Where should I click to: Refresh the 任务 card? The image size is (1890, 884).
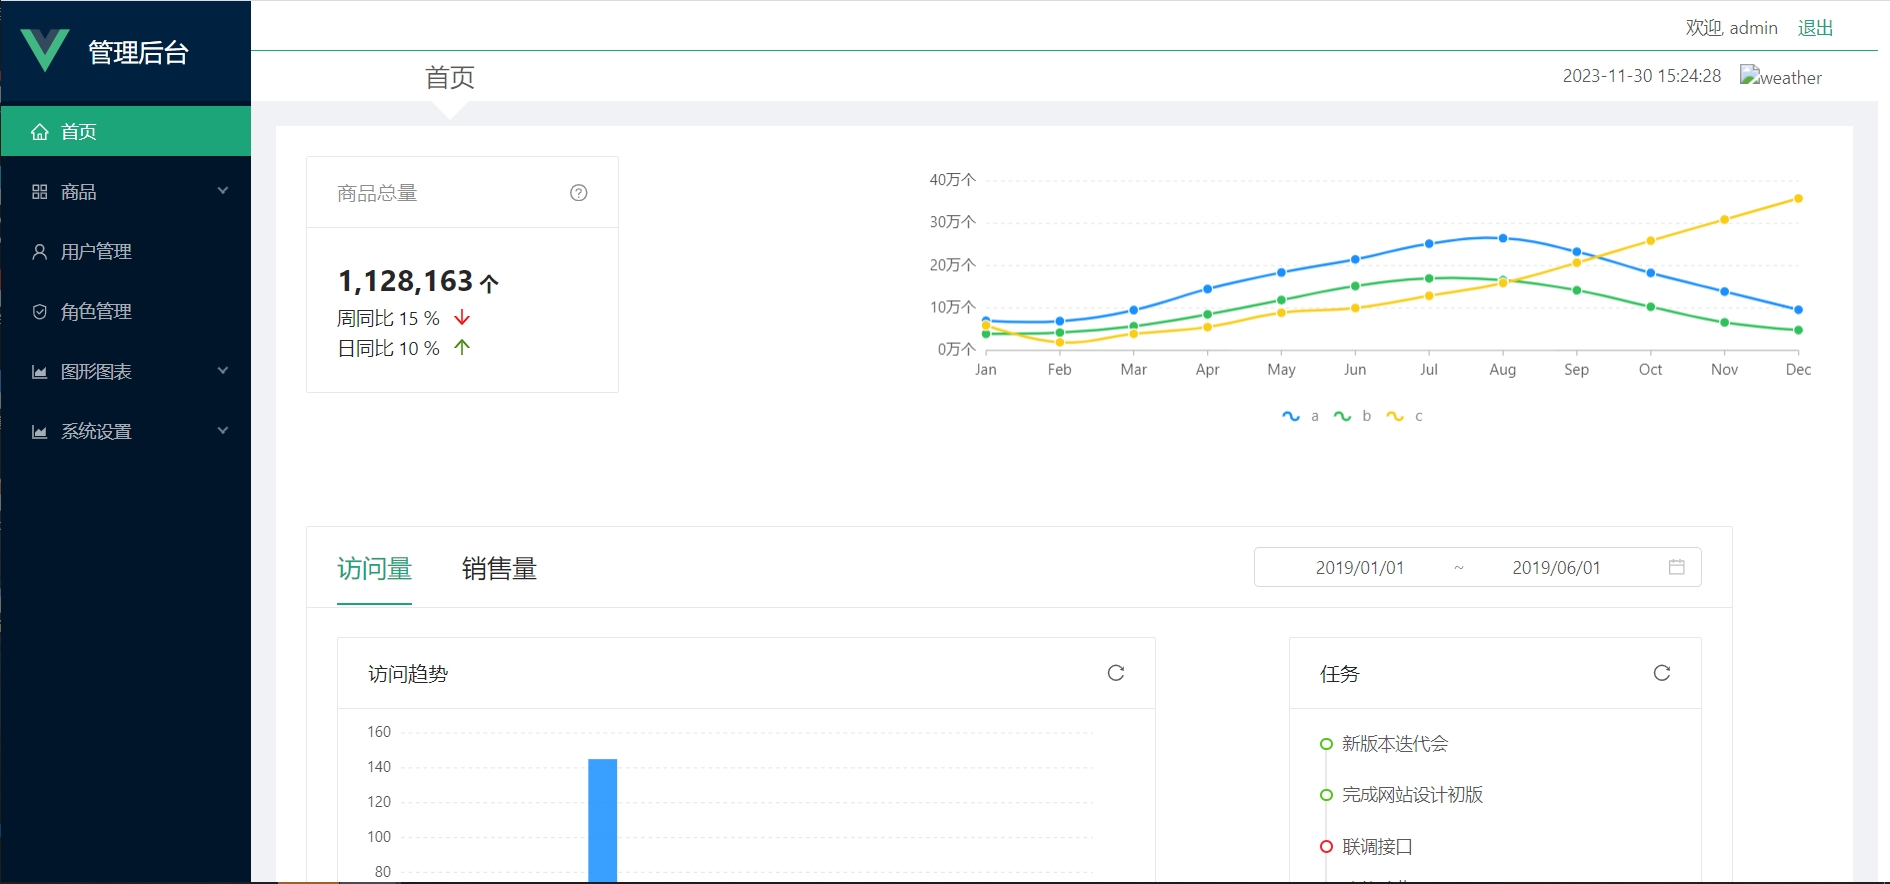[1662, 673]
